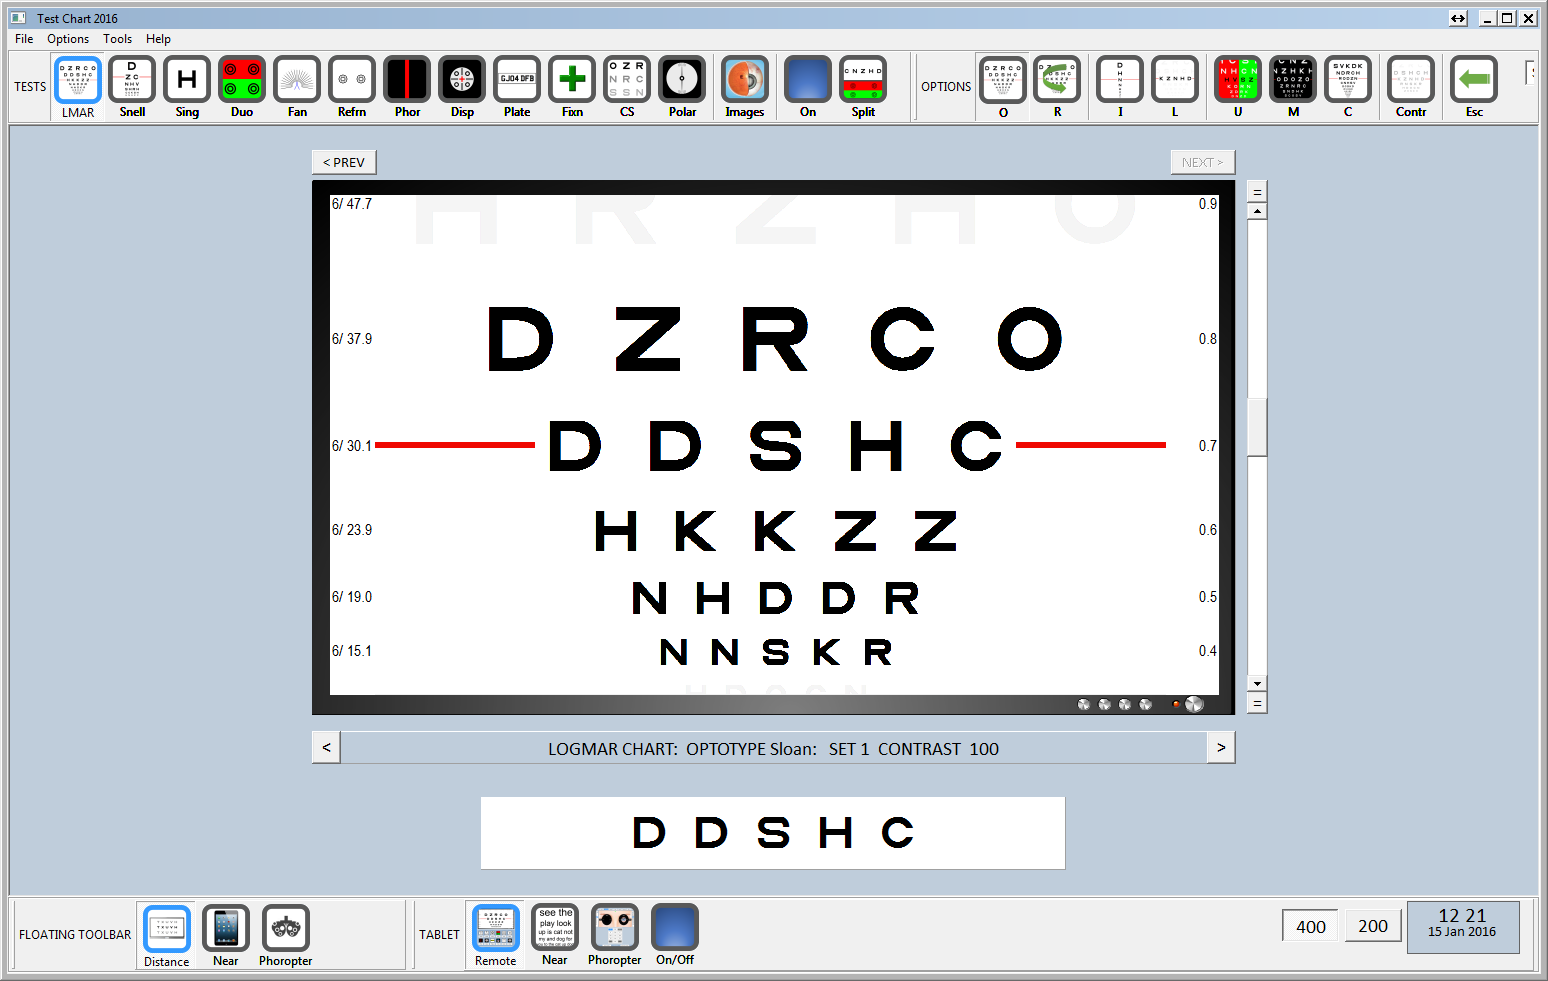This screenshot has height=981, width=1548.
Task: Click the chart scrollbar down arrow
Action: (x=1257, y=684)
